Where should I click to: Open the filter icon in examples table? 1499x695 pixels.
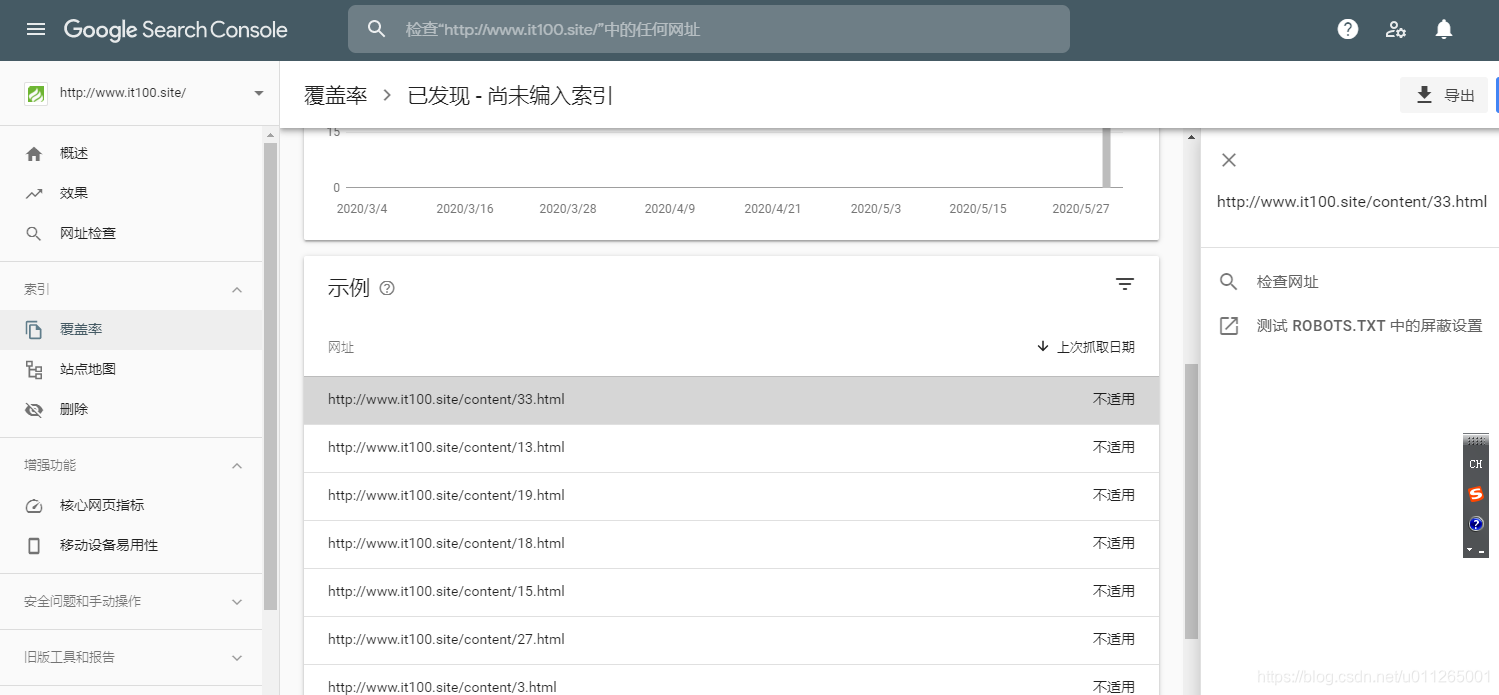(1125, 284)
